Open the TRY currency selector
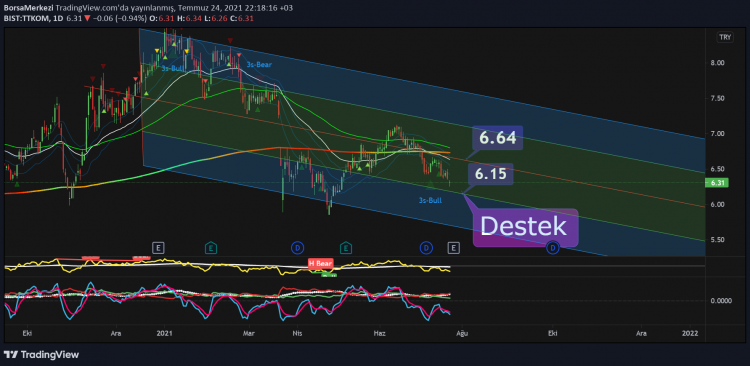The height and width of the screenshot is (366, 750). click(725, 37)
